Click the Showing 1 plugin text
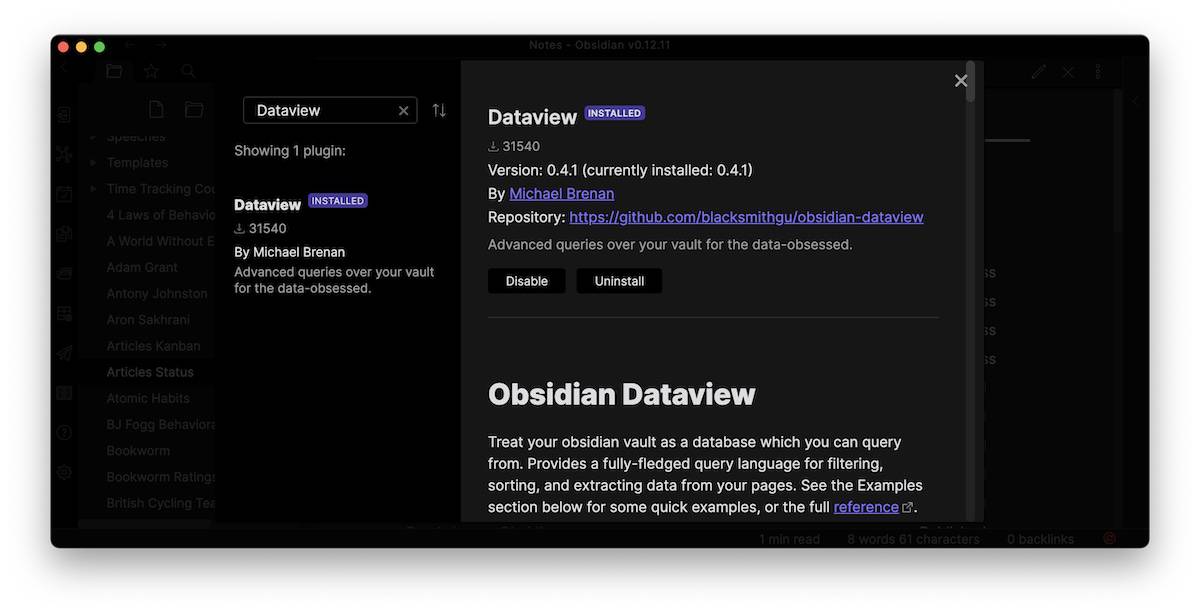This screenshot has height=615, width=1200. tap(290, 151)
